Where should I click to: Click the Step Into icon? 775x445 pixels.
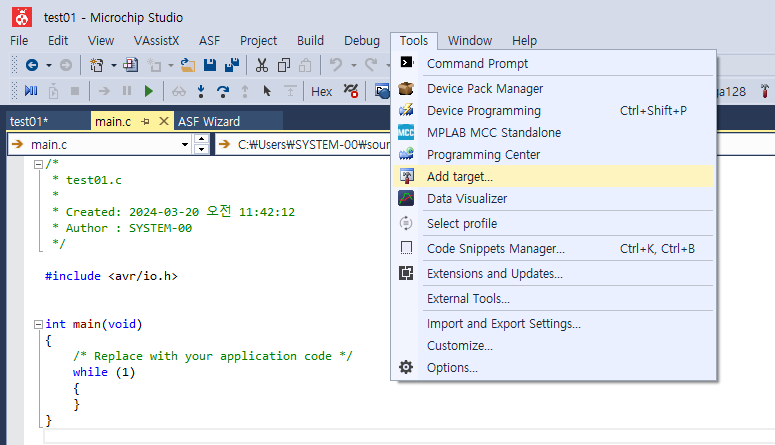pyautogui.click(x=201, y=91)
